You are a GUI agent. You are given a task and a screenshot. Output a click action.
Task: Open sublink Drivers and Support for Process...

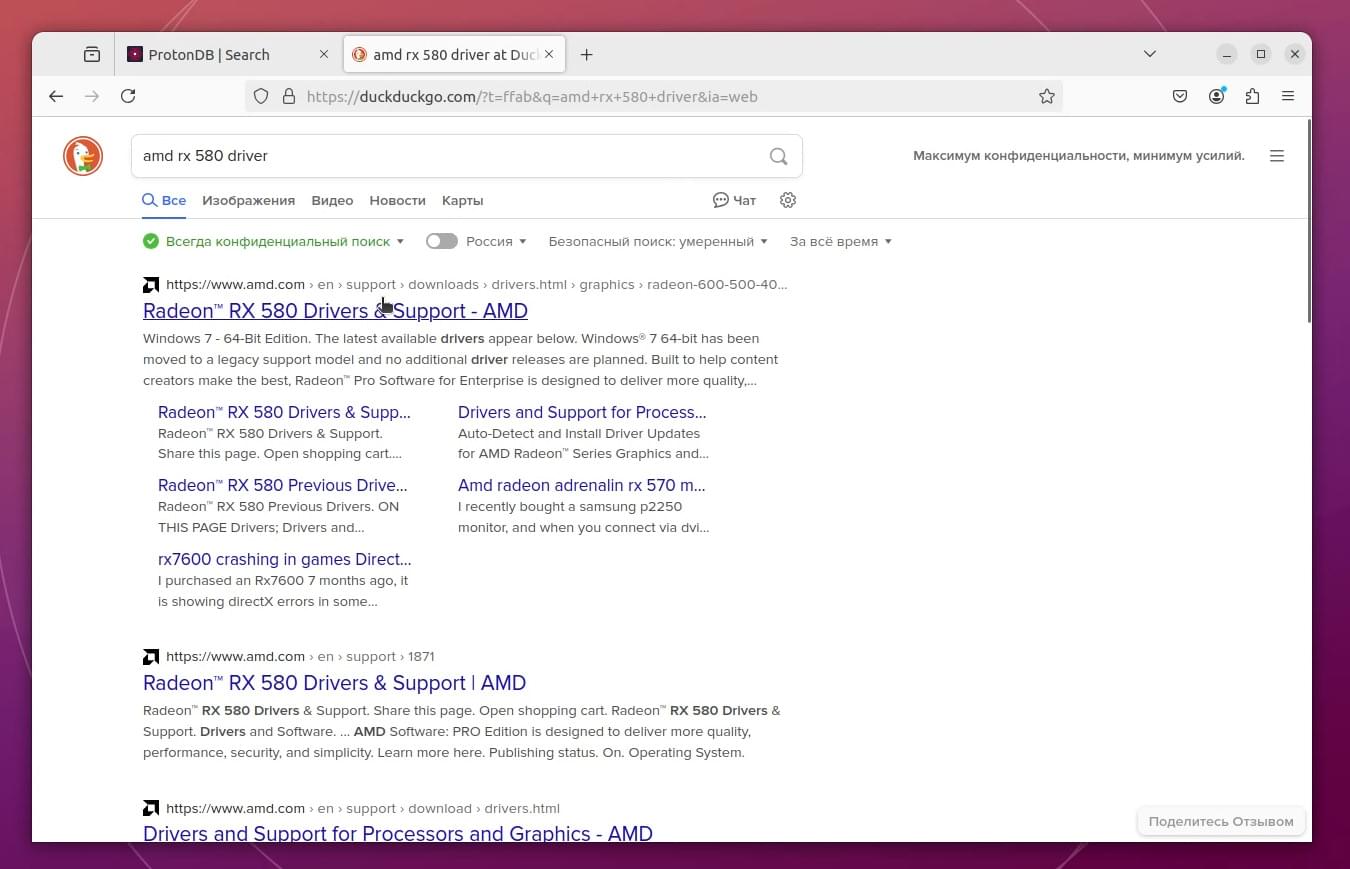582,412
